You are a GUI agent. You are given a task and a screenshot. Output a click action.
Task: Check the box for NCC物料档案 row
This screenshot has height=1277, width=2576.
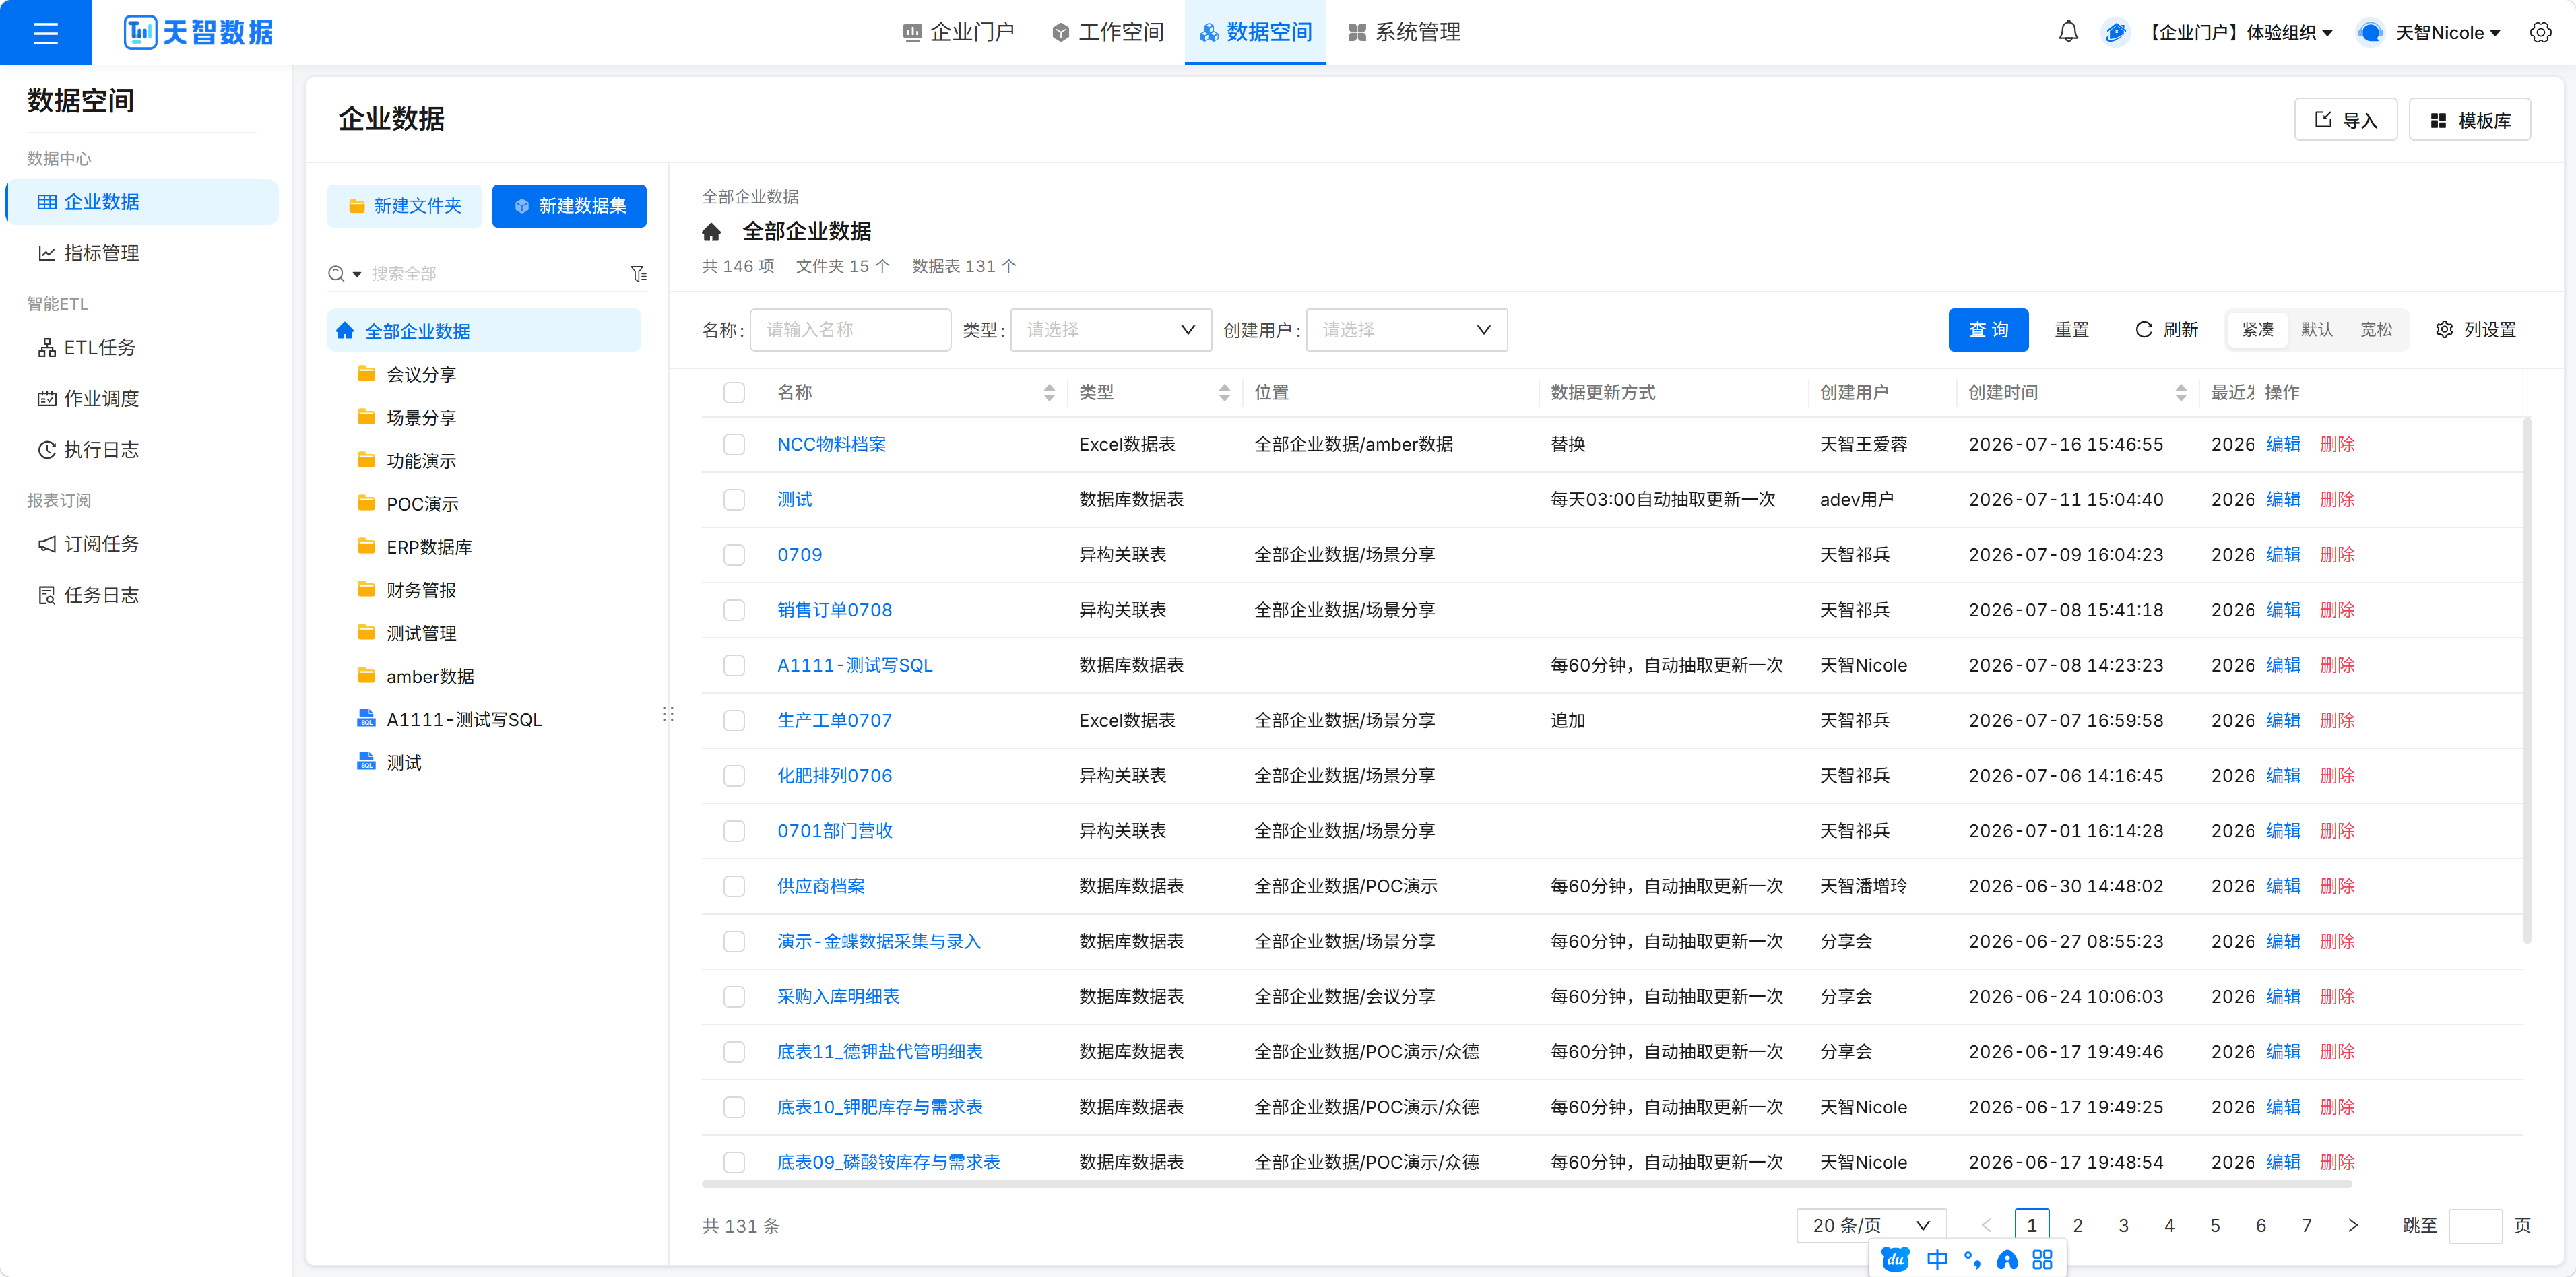(734, 444)
